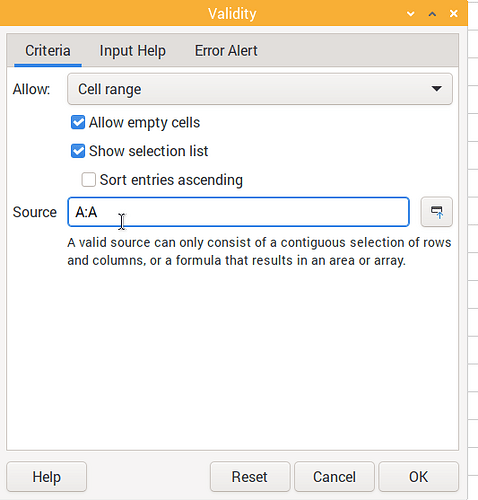Open documentation with the Help button
Viewport: 478px width, 500px height.
[x=46, y=477]
